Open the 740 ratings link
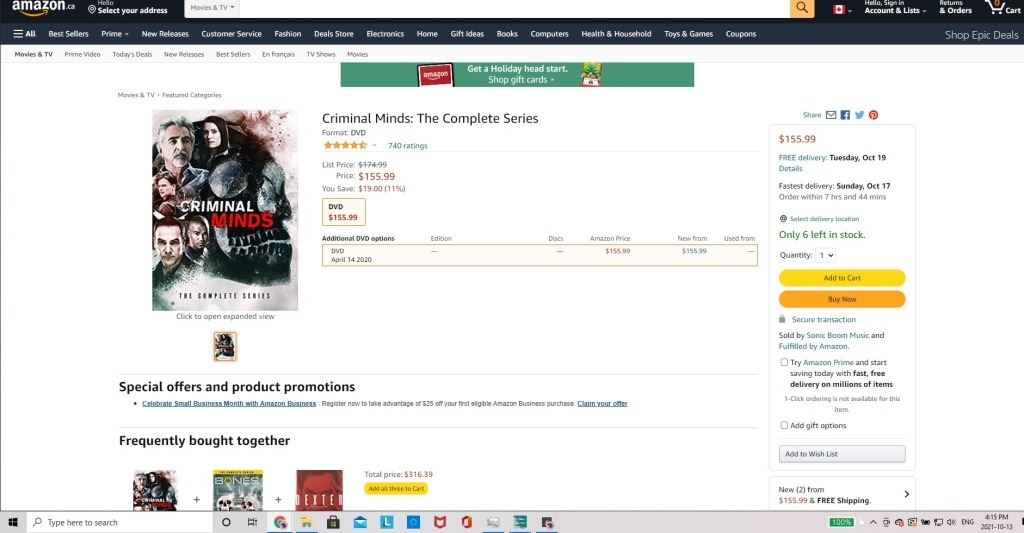Screen dimensions: 1024x533 pos(408,146)
